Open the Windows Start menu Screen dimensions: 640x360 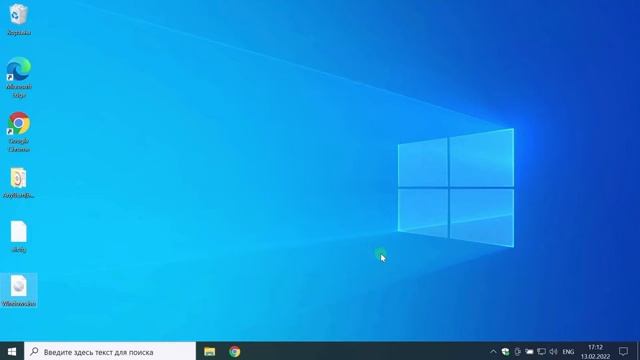coord(12,351)
